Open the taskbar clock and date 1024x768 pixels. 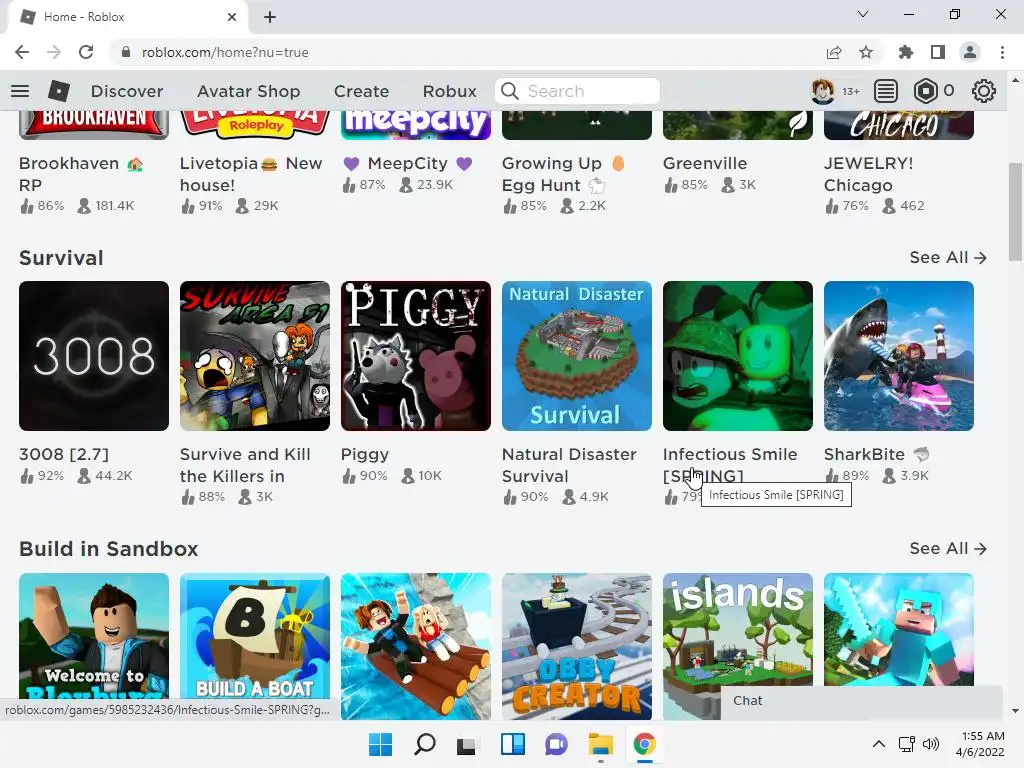[x=980, y=744]
